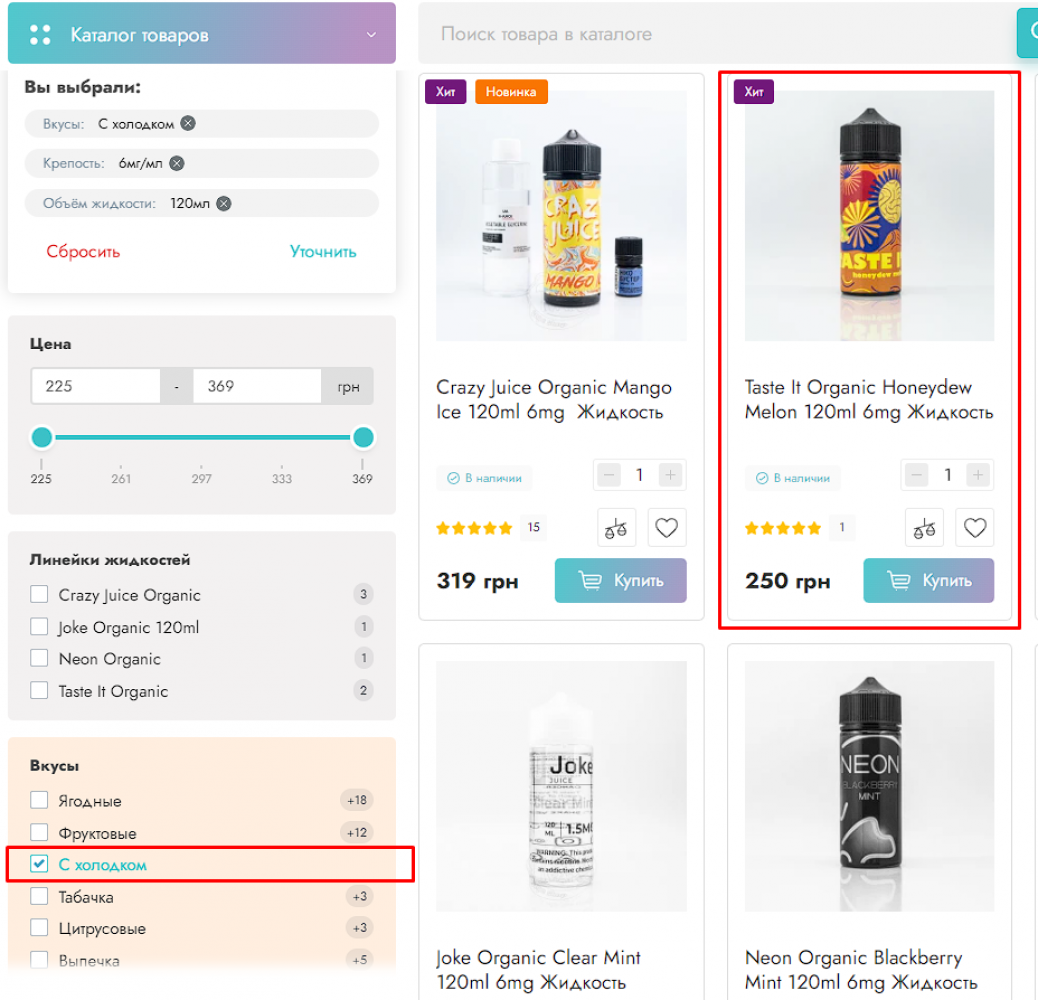Add Crazy Juice Mango Ice to wishlist
1038x1000 pixels.
(667, 528)
